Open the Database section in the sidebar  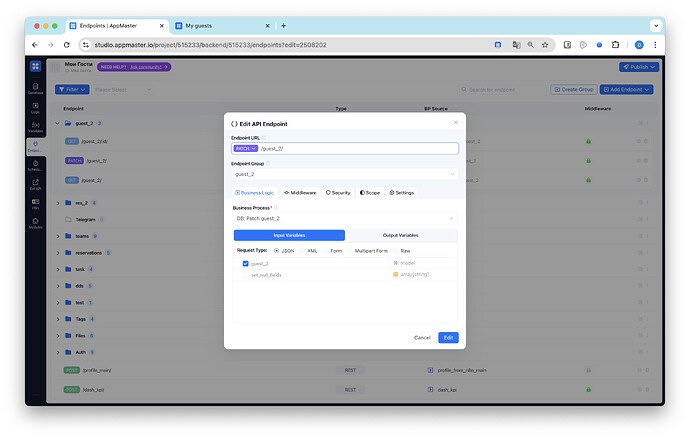(x=36, y=88)
